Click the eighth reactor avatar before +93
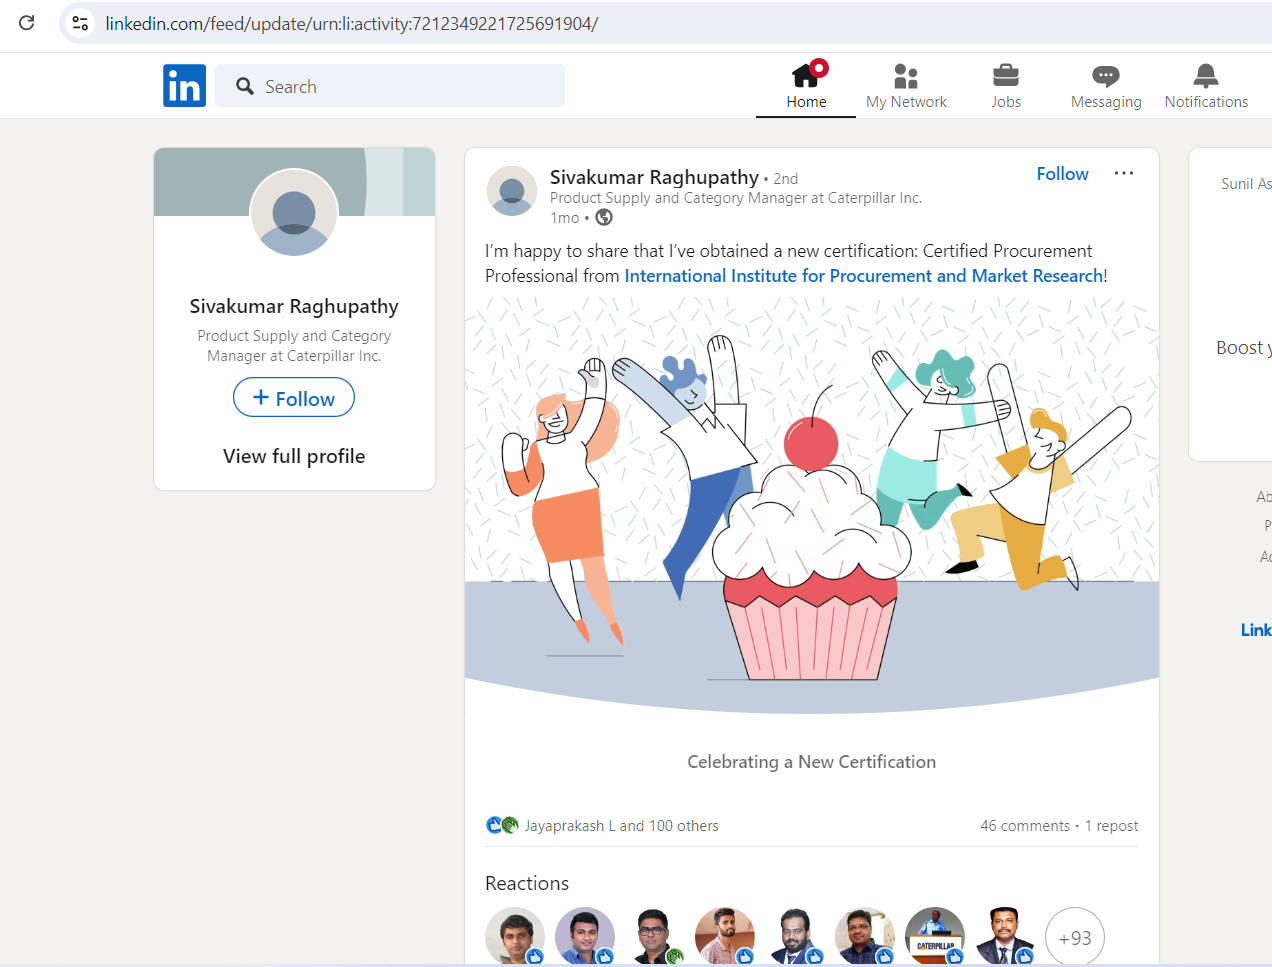The image size is (1272, 967). pyautogui.click(x=1004, y=936)
